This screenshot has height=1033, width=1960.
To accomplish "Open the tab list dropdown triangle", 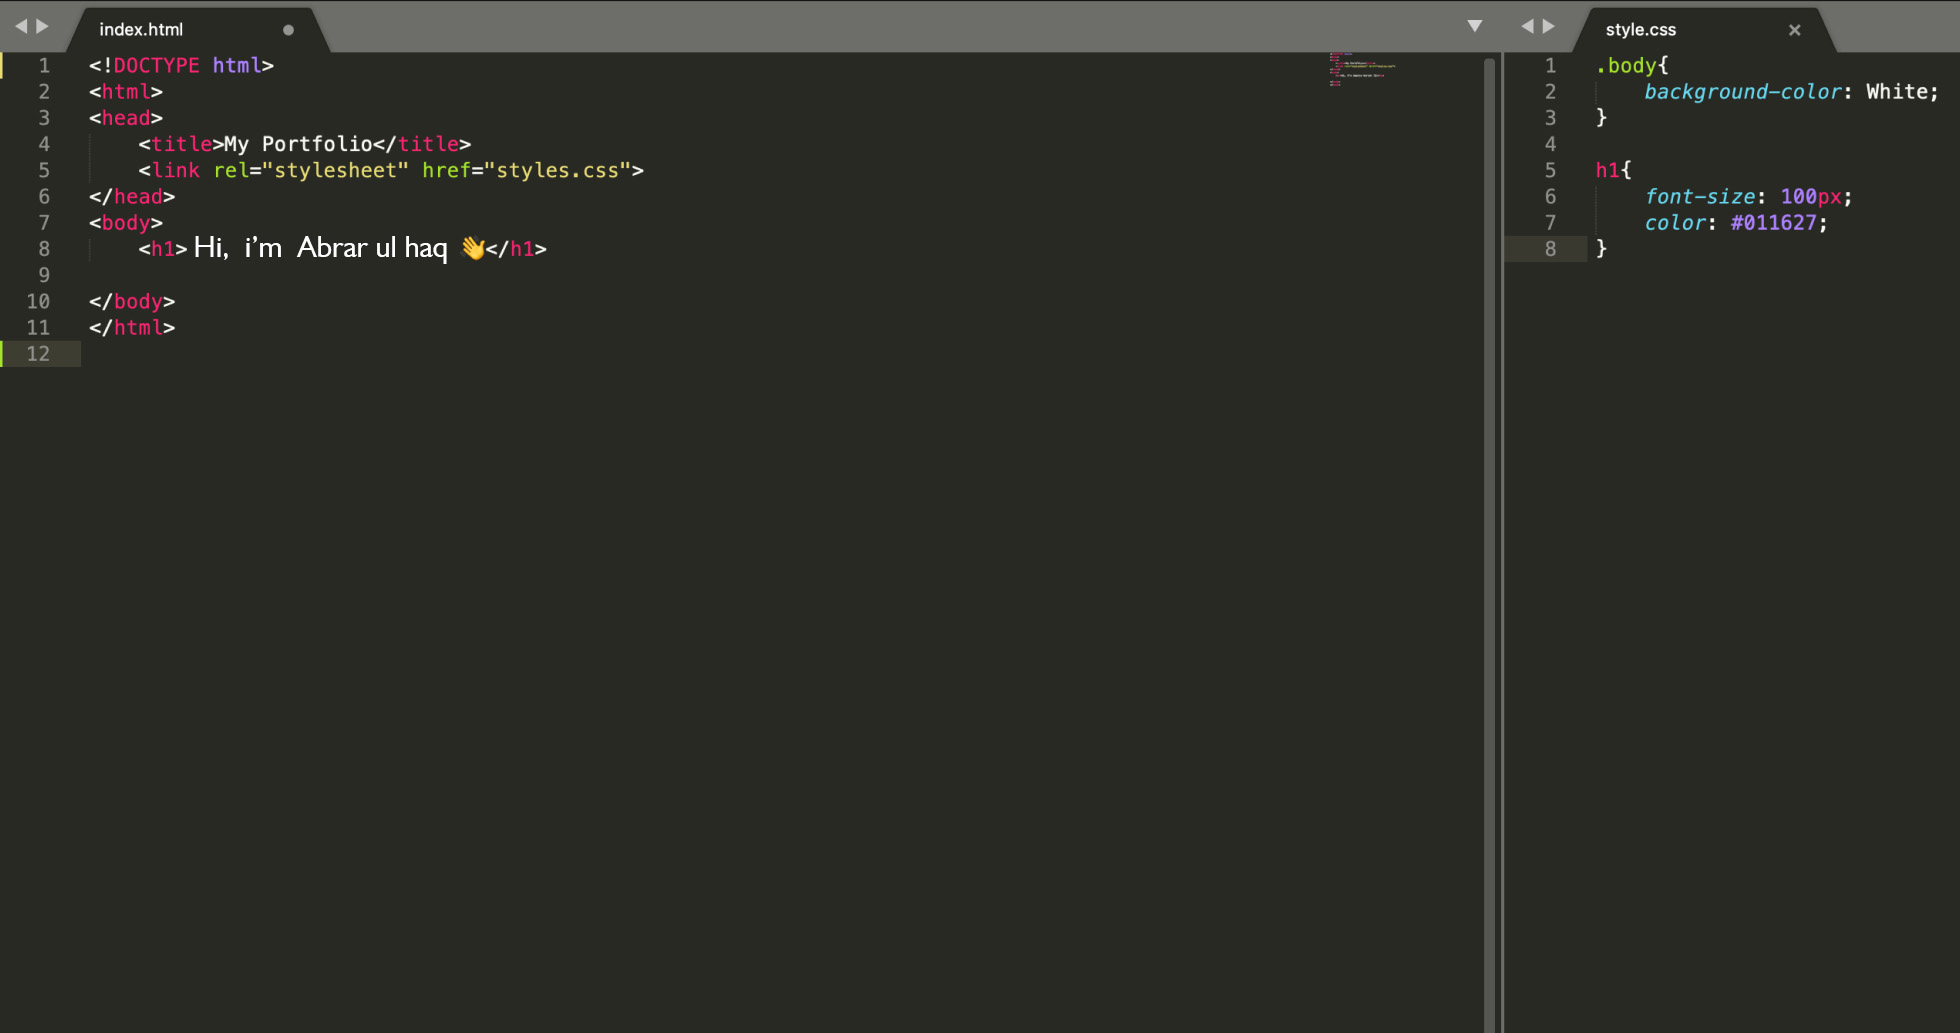I will click(x=1474, y=27).
